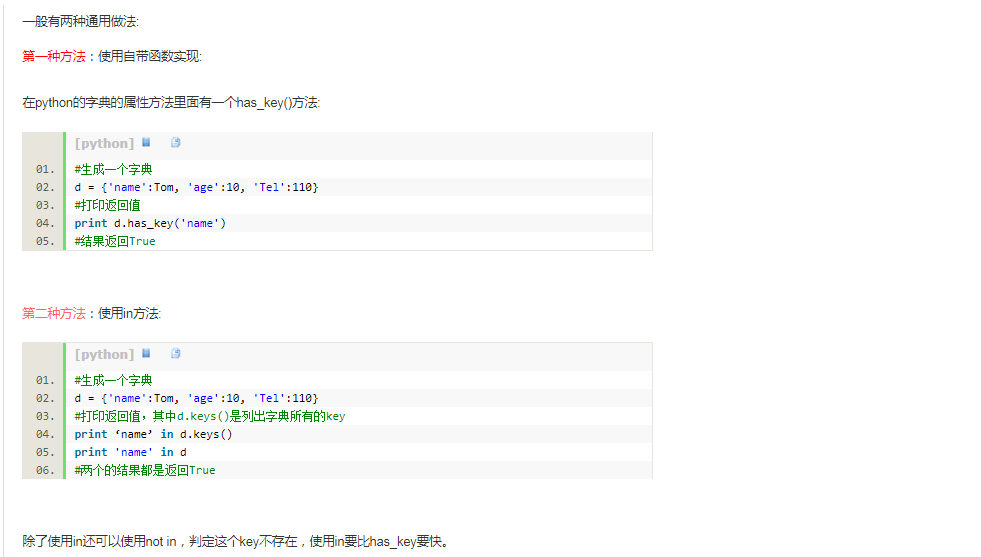Image resolution: width=981 pixels, height=557 pixels.
Task: Click dictionary definition line in first code block
Action: coord(196,187)
